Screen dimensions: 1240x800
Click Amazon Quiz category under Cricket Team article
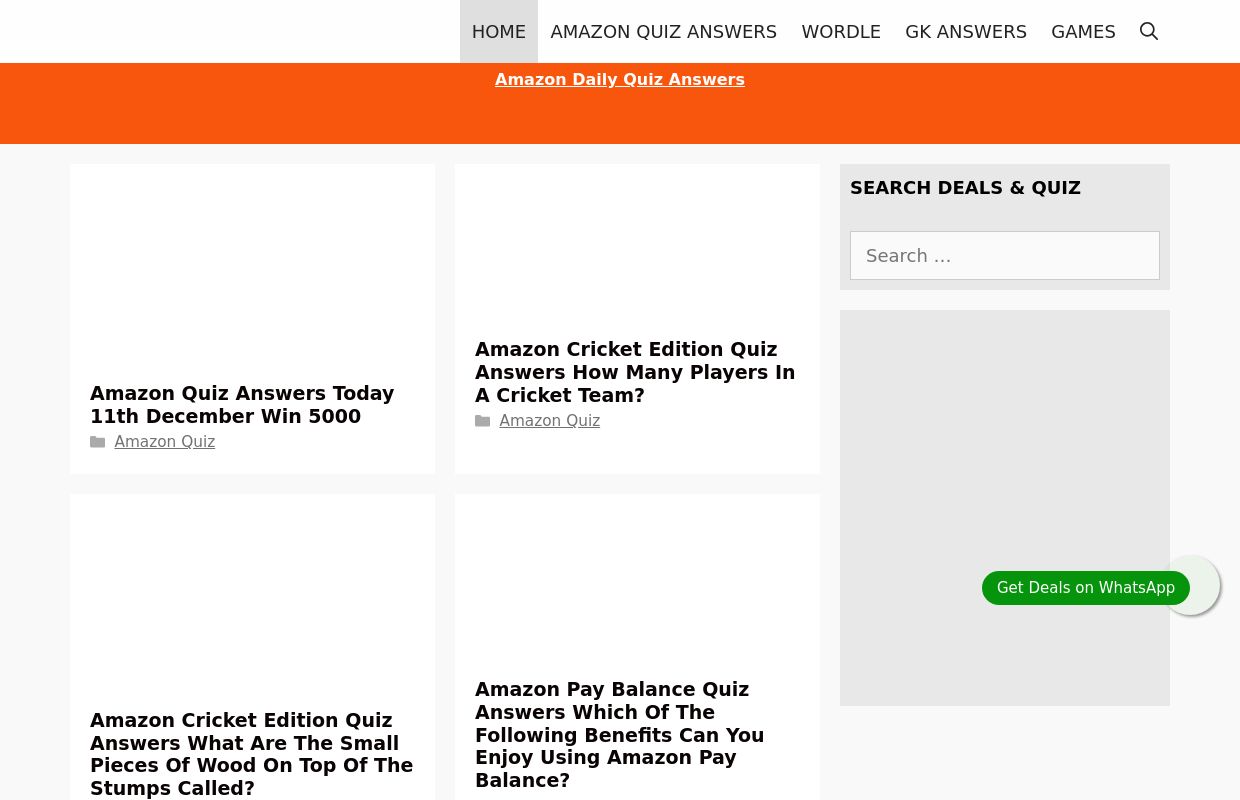(x=550, y=421)
